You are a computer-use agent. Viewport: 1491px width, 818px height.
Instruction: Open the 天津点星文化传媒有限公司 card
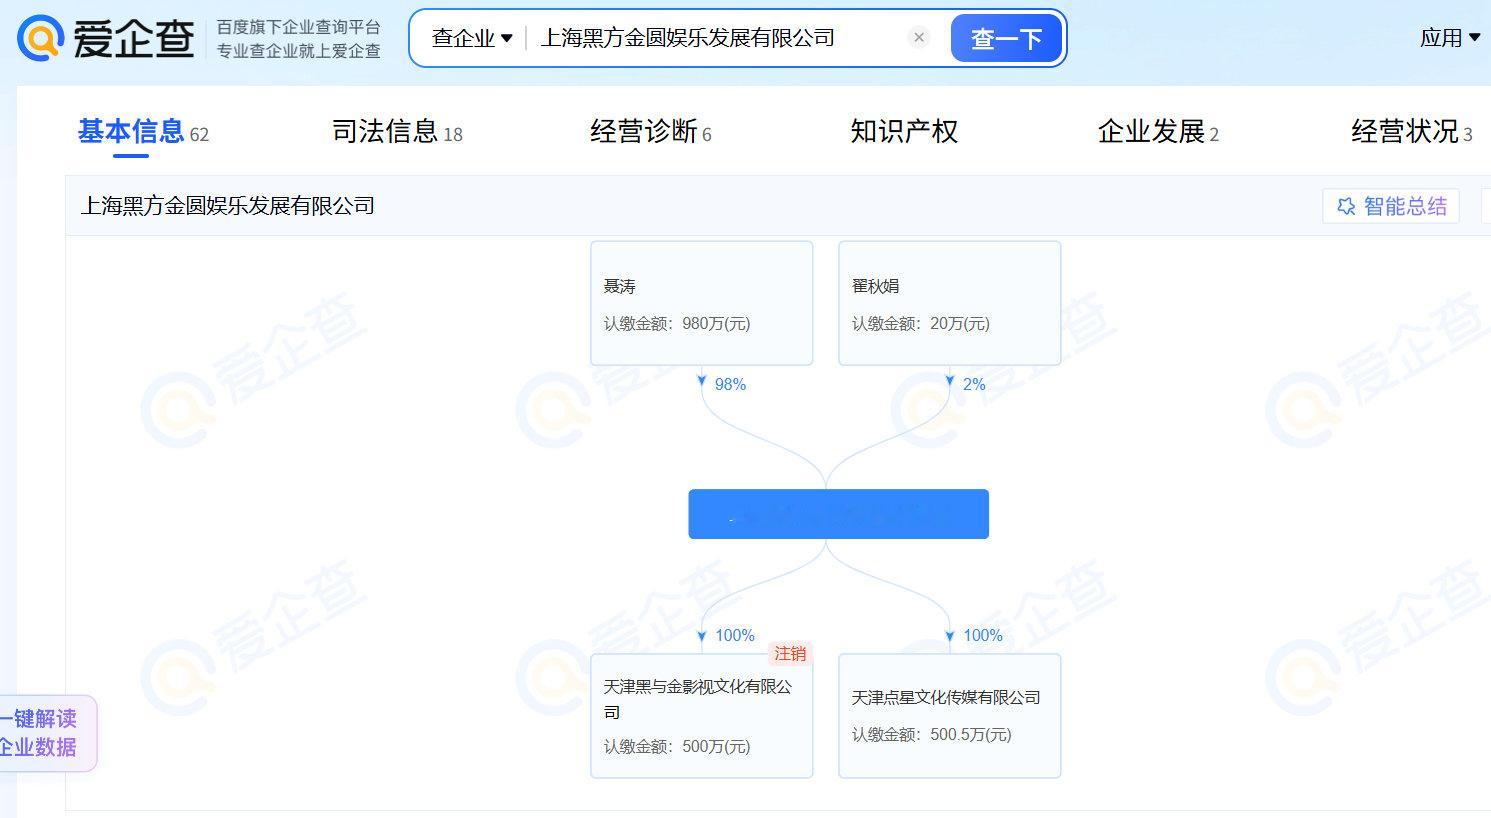click(x=949, y=716)
